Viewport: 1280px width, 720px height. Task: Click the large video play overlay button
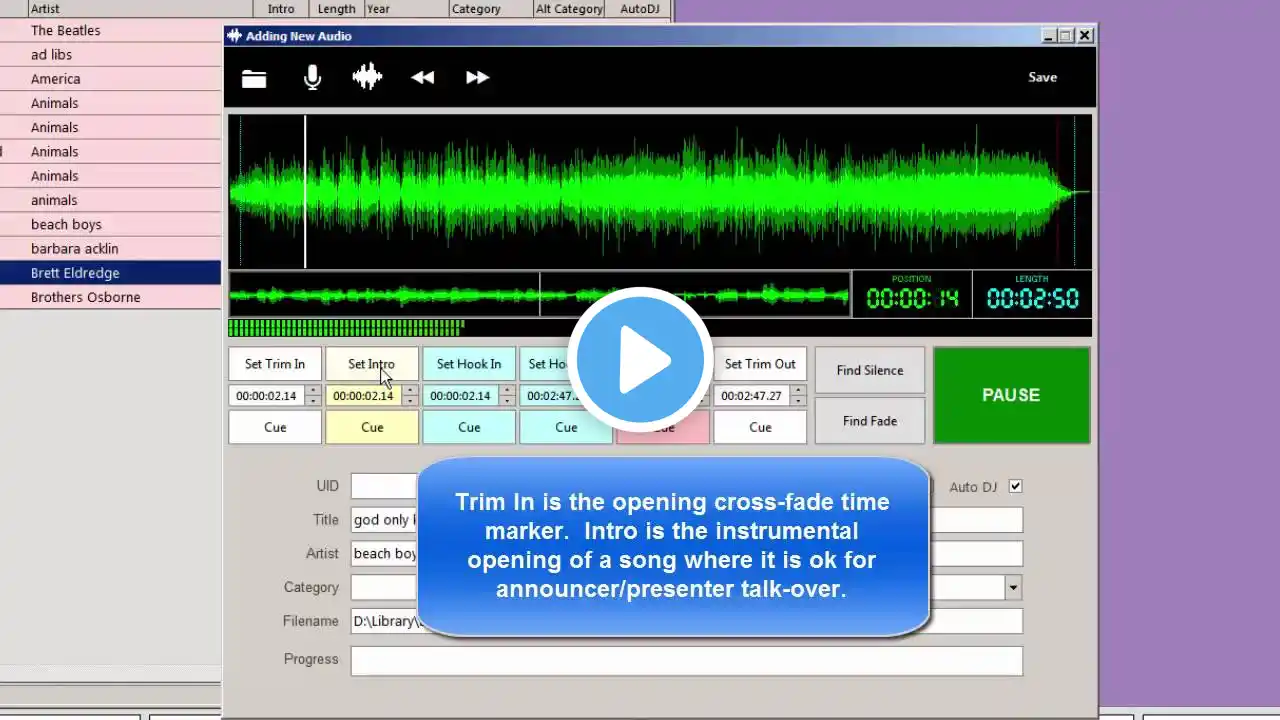[x=640, y=360]
